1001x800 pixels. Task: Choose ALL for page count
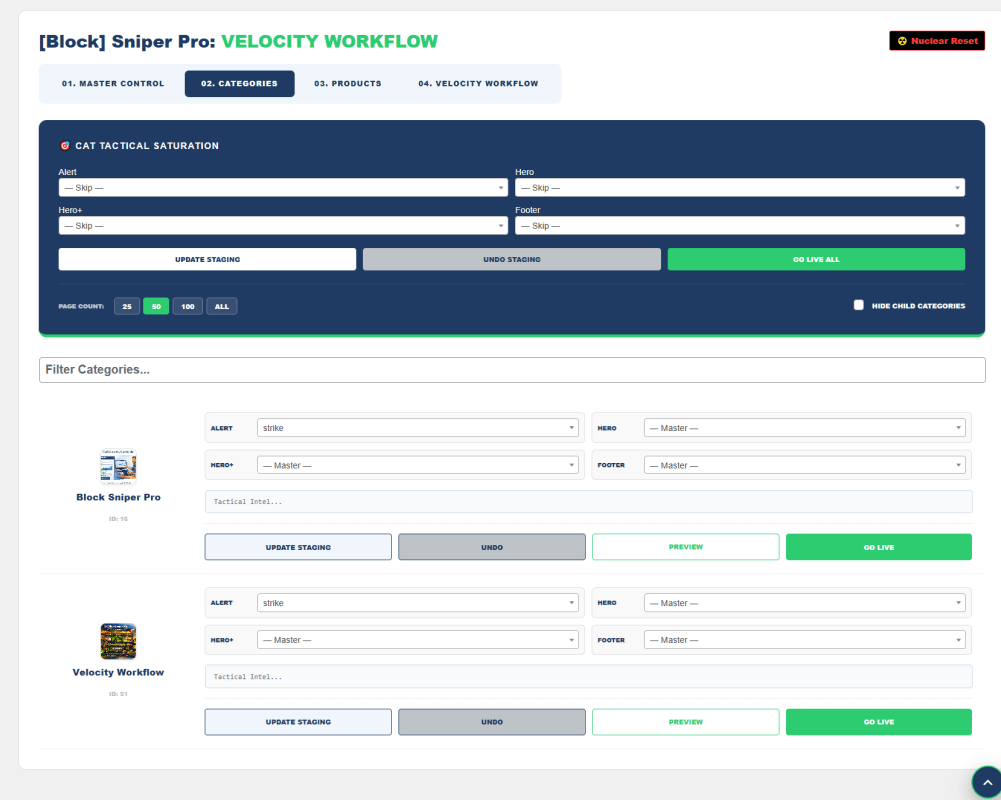[x=222, y=306]
